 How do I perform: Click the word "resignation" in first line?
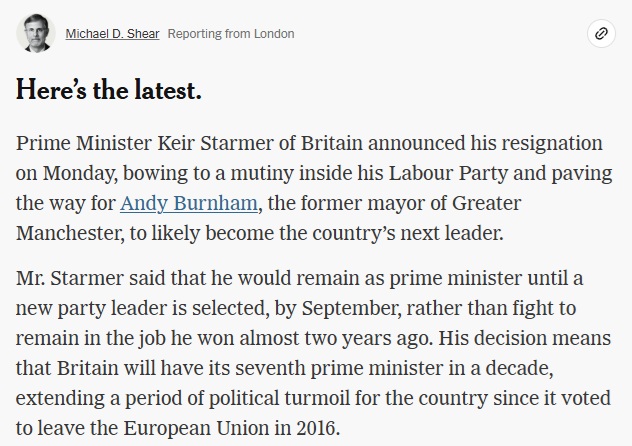tap(552, 143)
